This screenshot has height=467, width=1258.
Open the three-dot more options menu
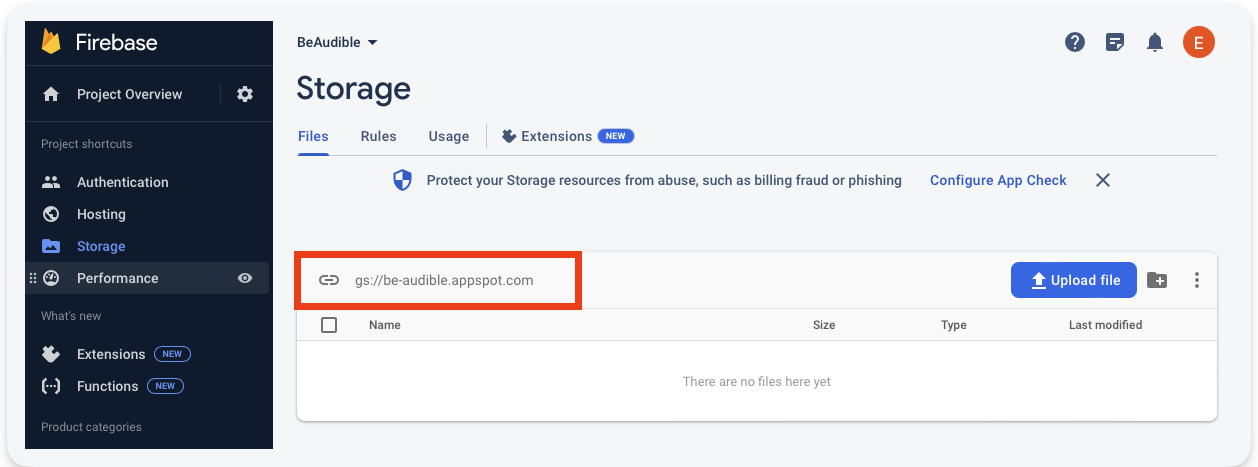point(1197,280)
